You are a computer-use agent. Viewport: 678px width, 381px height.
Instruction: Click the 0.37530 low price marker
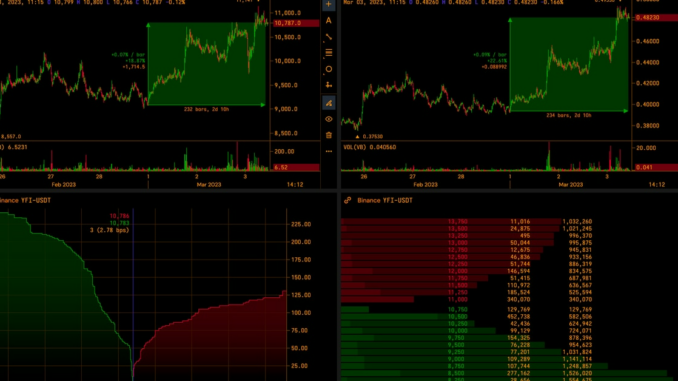click(369, 137)
